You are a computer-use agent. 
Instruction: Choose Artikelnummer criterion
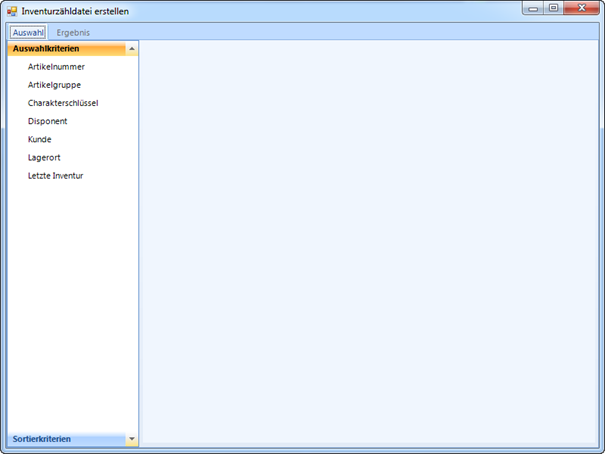coord(56,67)
